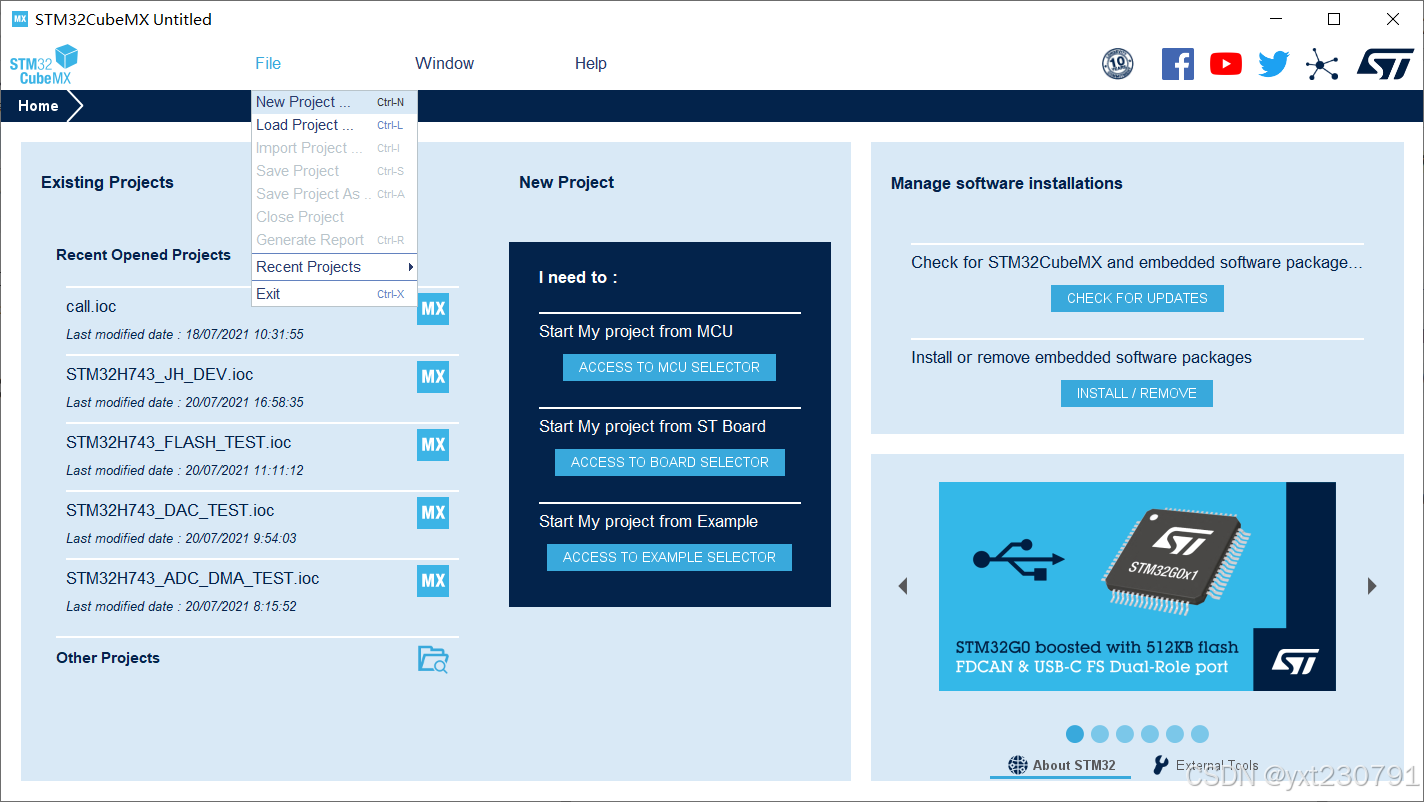Click the ST logo in the header

pyautogui.click(x=1385, y=63)
